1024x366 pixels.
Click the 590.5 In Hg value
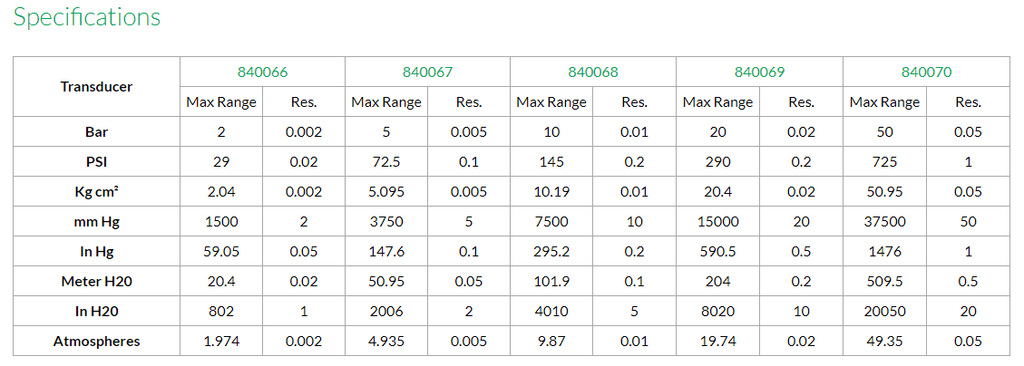pyautogui.click(x=718, y=252)
